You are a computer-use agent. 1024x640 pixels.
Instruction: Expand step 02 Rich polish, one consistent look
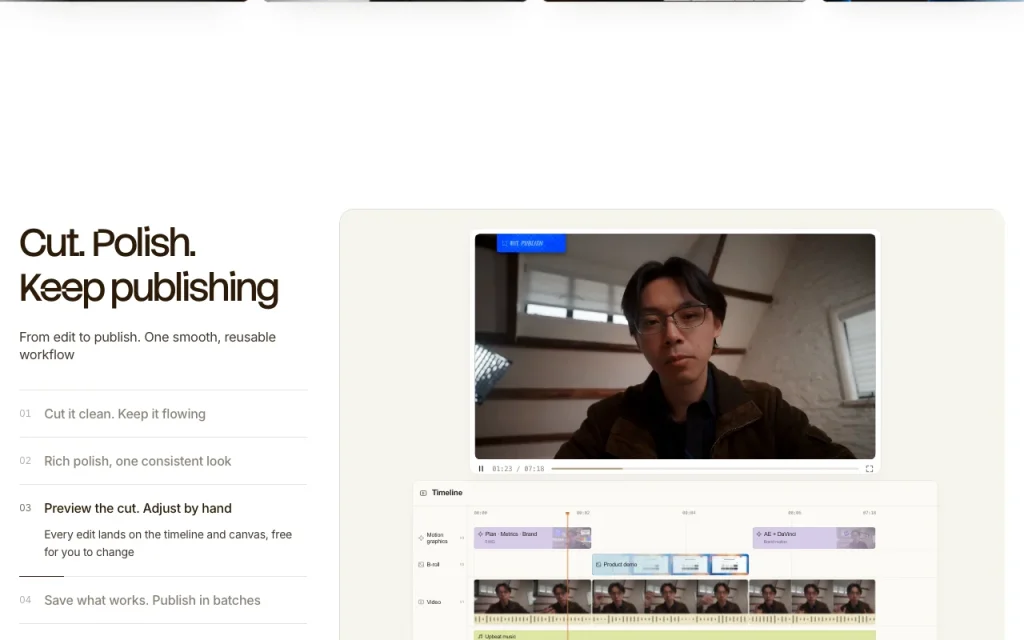[x=163, y=461]
